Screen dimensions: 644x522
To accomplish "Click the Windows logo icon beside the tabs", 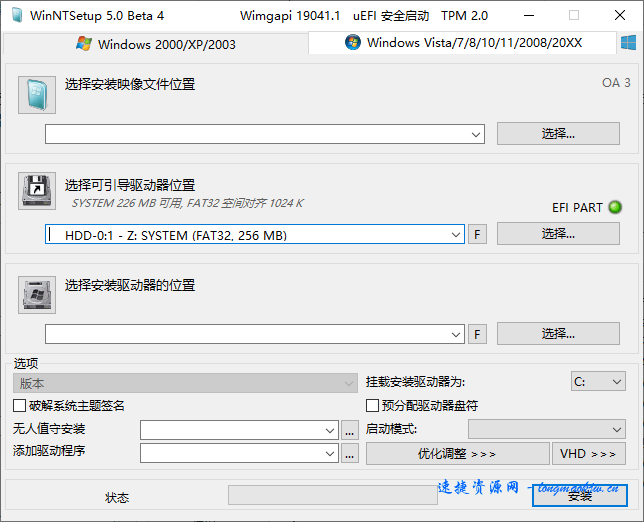I will (x=628, y=43).
